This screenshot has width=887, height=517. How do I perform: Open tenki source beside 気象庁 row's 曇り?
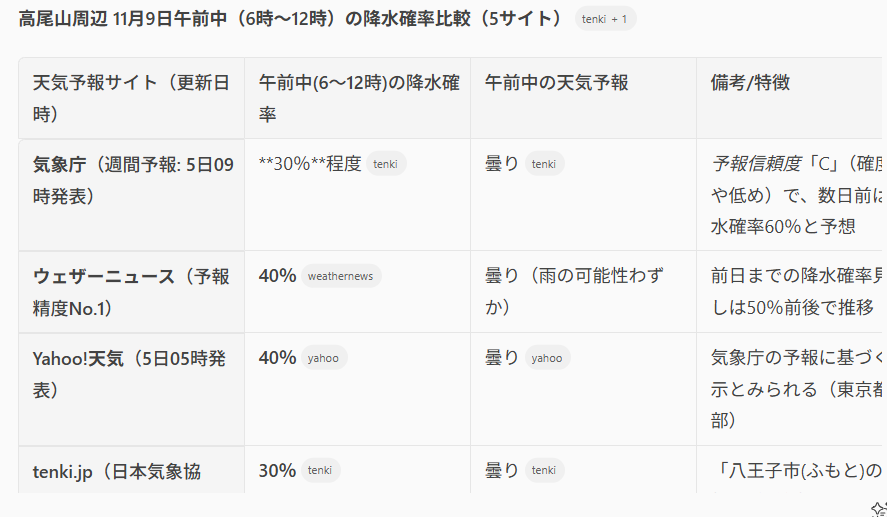coord(544,164)
